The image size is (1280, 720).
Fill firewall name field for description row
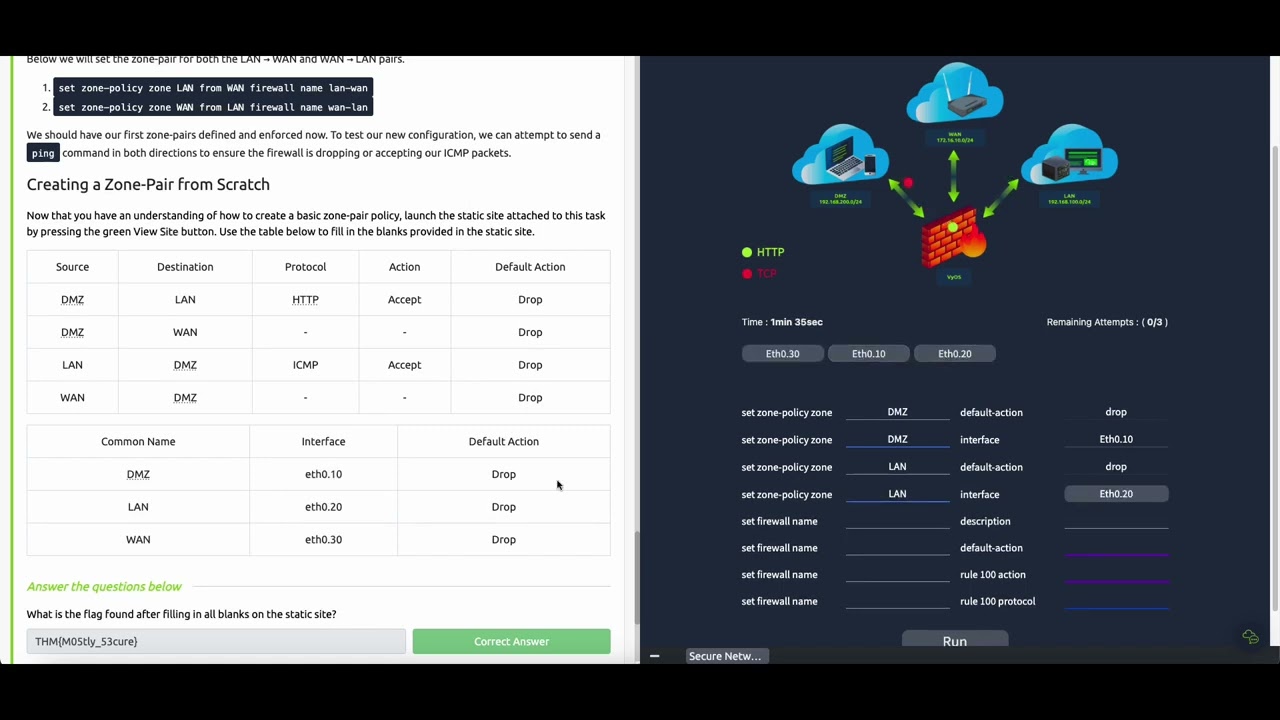tap(897, 520)
